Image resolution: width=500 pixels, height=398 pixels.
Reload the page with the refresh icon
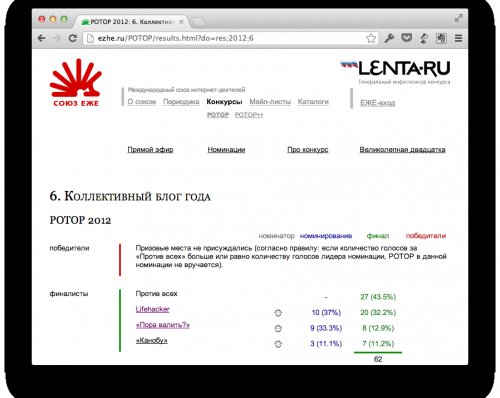pos(72,38)
